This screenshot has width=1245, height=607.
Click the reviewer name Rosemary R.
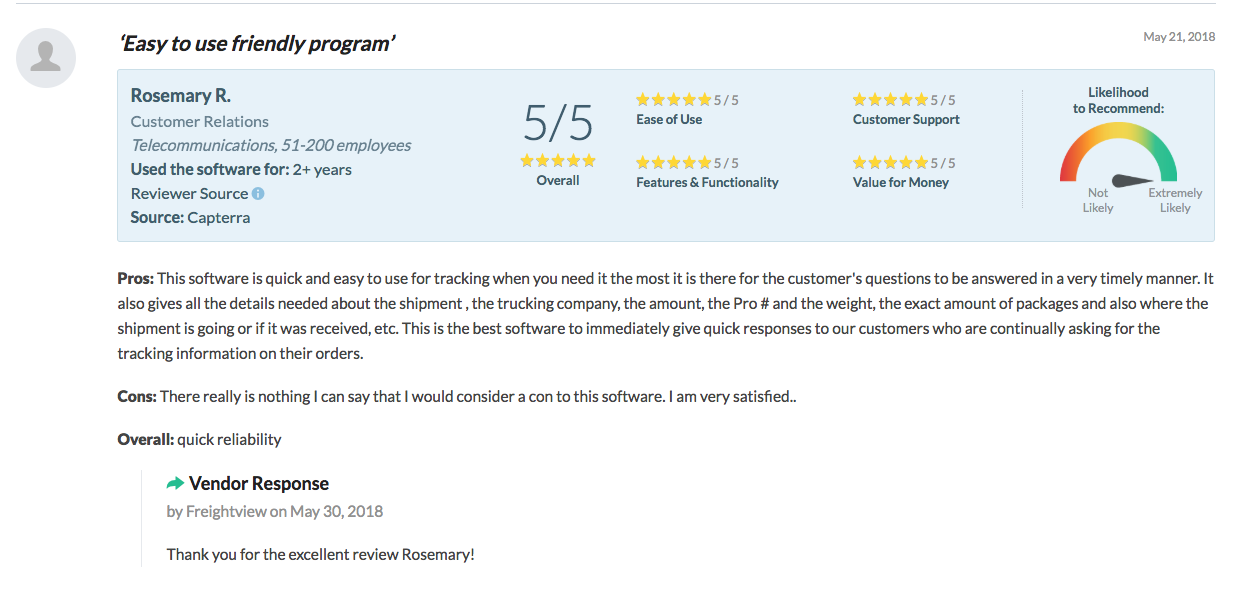(181, 96)
